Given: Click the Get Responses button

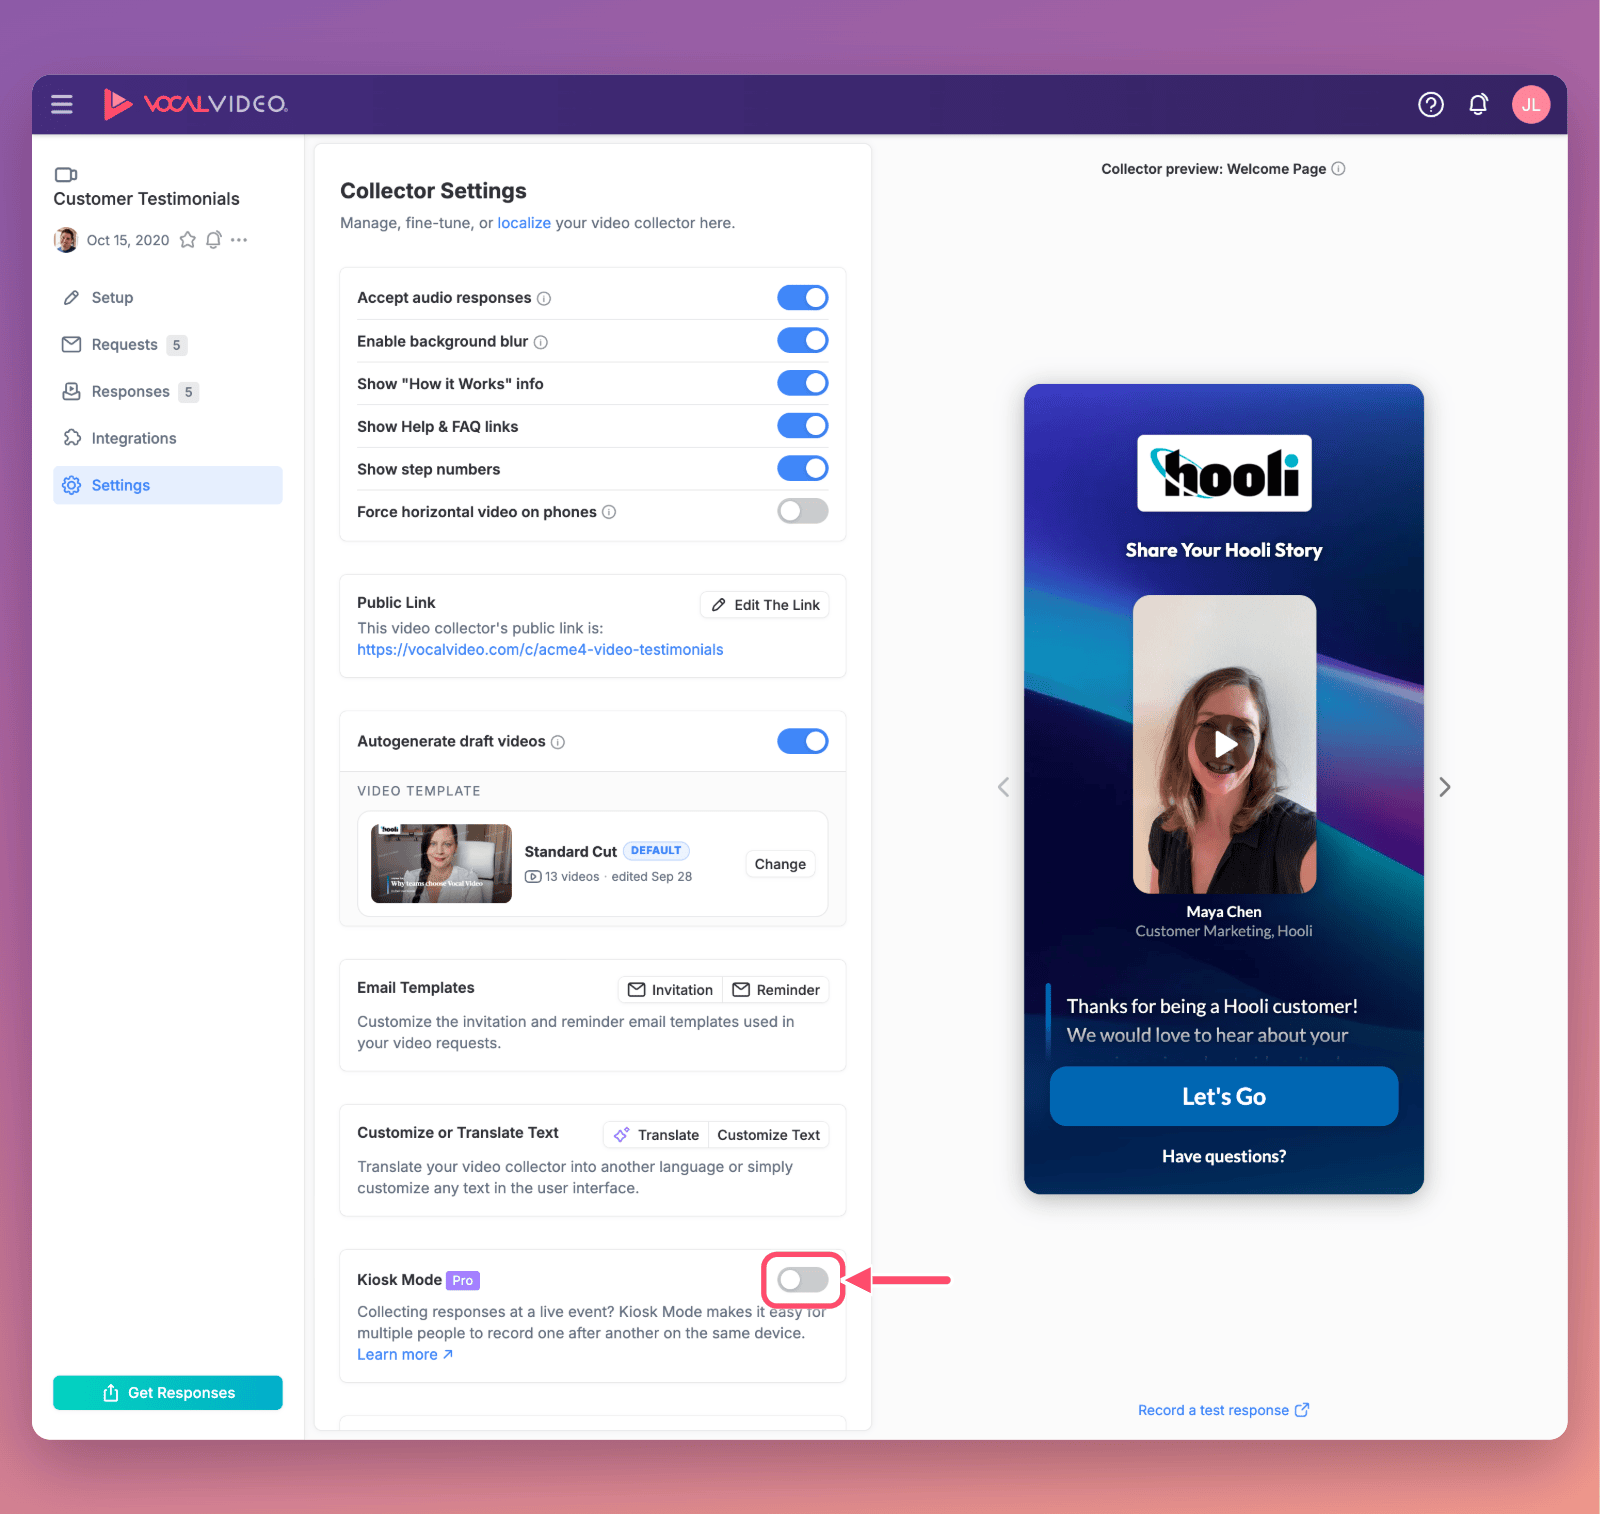Looking at the screenshot, I should coord(168,1393).
